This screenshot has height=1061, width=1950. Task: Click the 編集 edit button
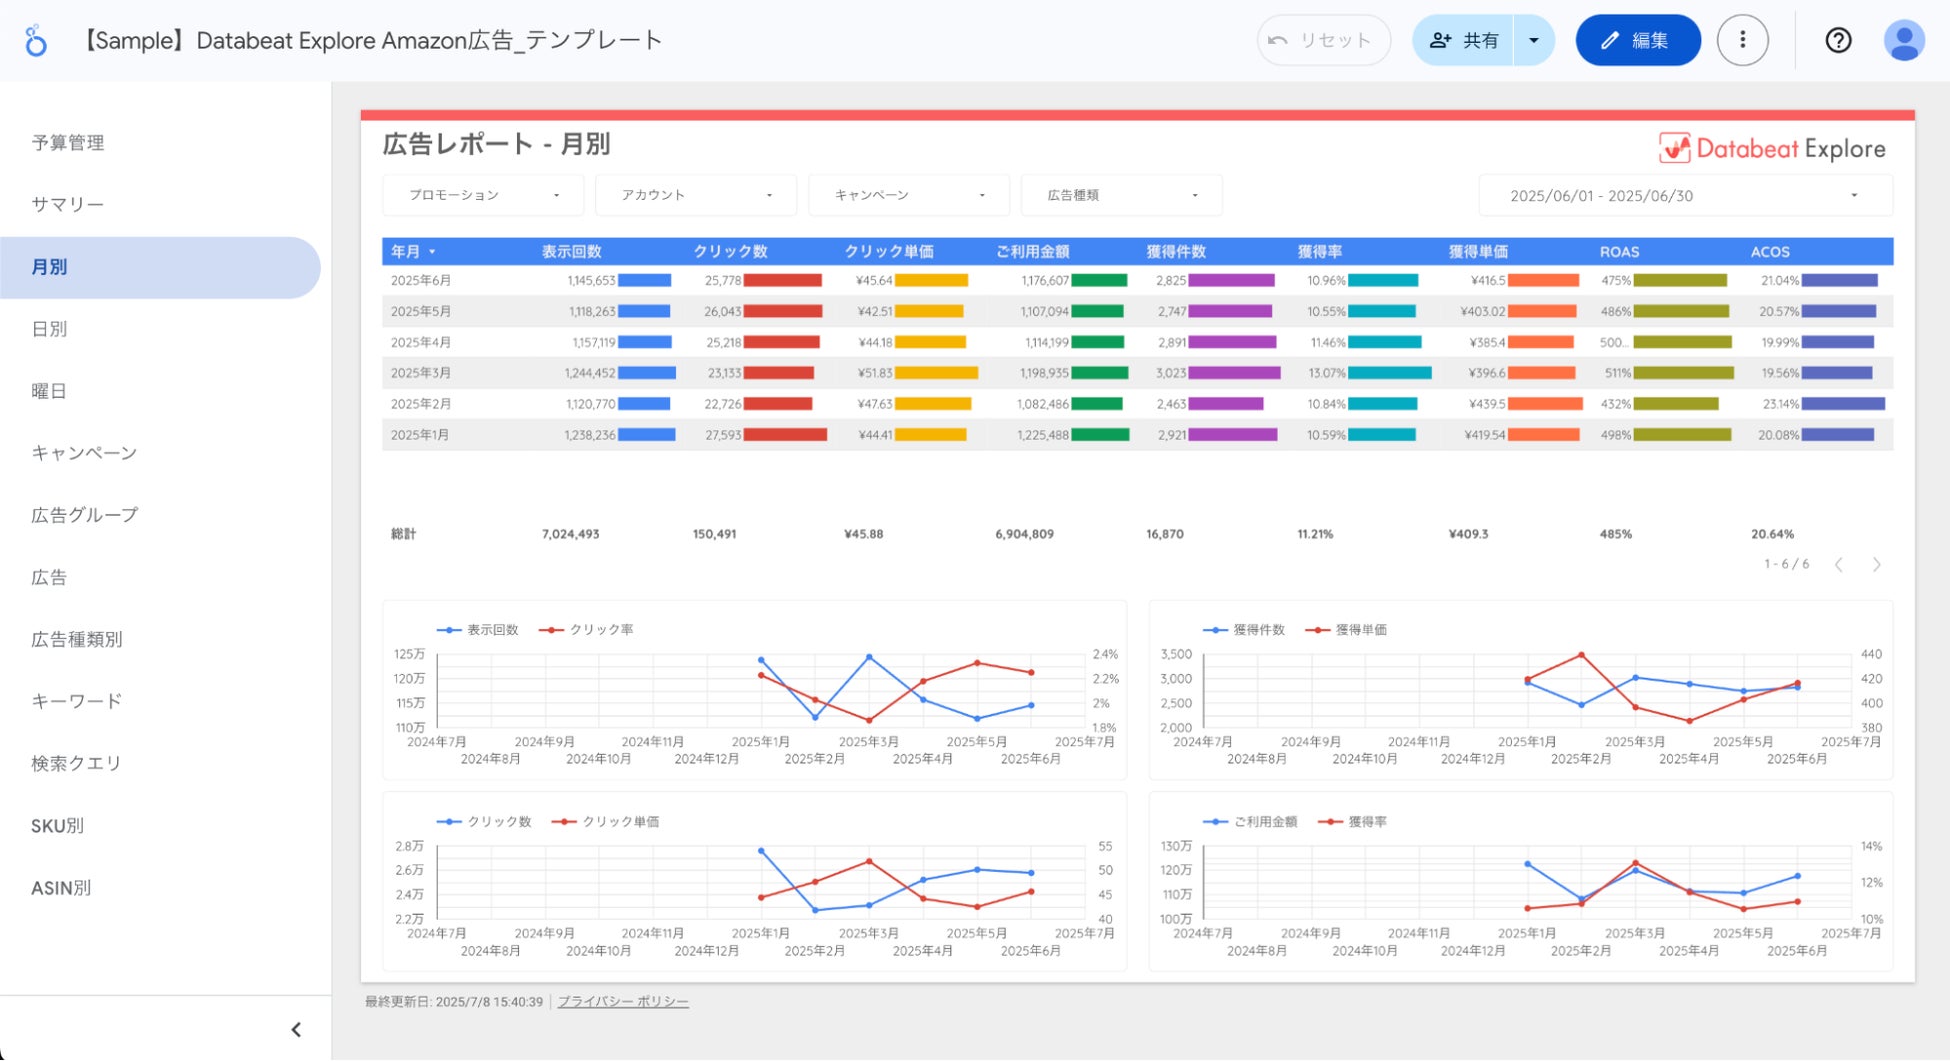point(1637,40)
